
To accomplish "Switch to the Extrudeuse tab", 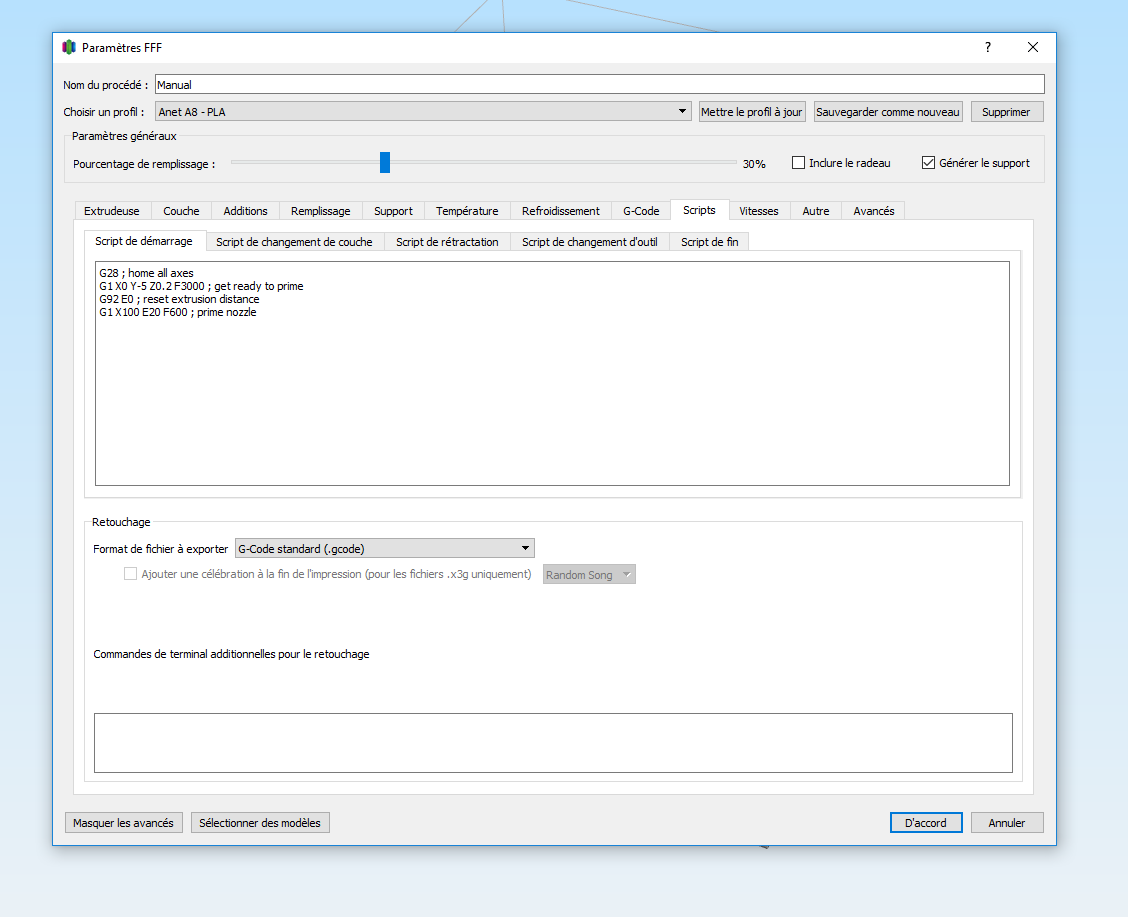I will click(112, 211).
